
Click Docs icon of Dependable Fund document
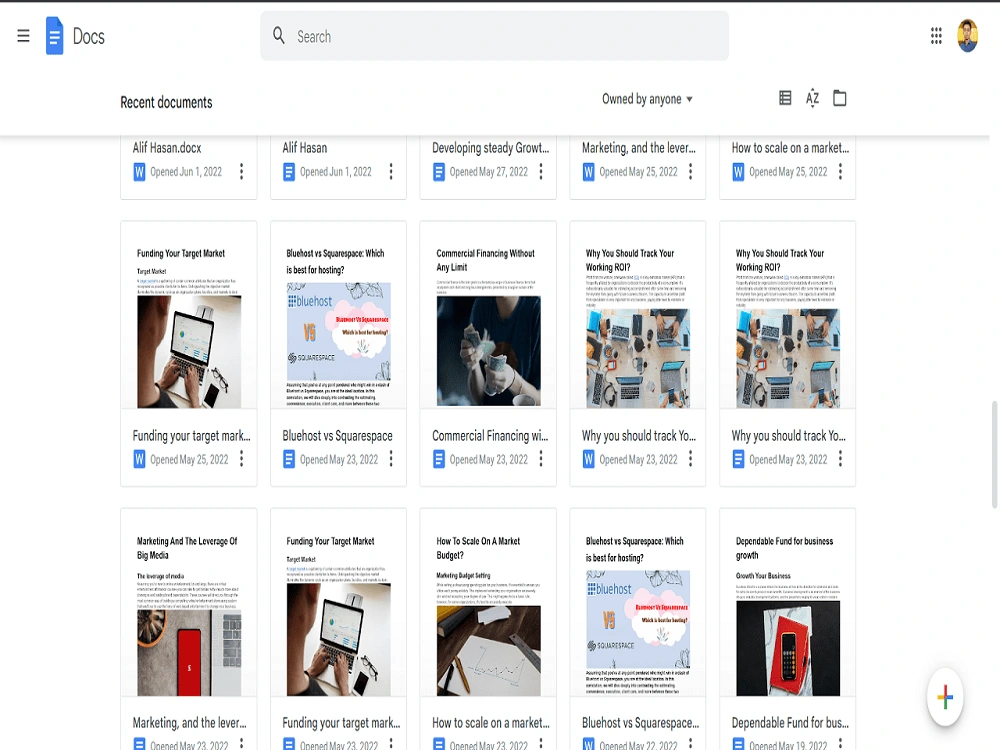(739, 744)
